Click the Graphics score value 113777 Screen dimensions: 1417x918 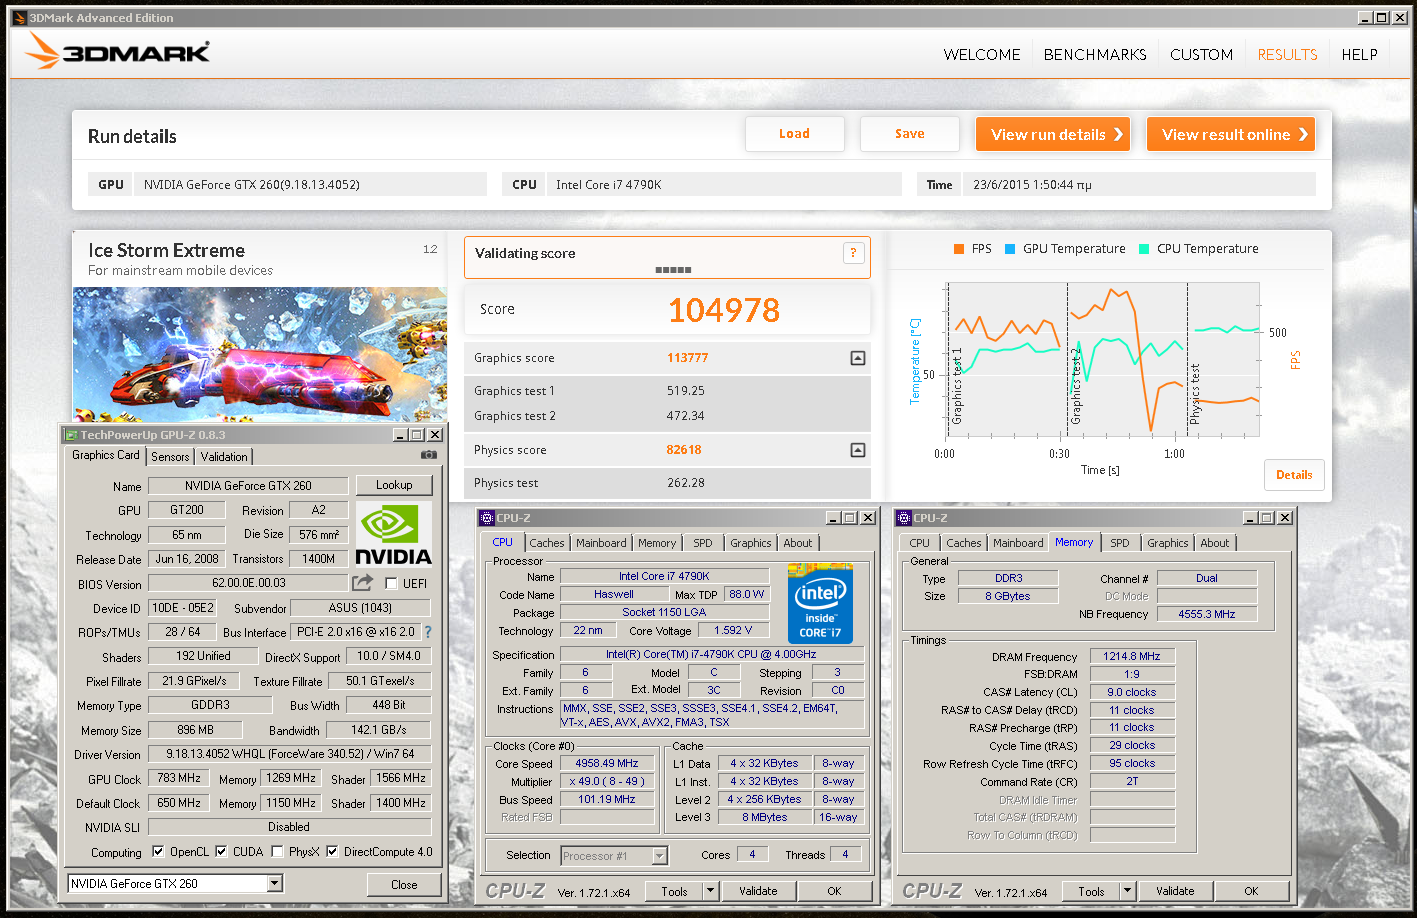[x=687, y=358]
